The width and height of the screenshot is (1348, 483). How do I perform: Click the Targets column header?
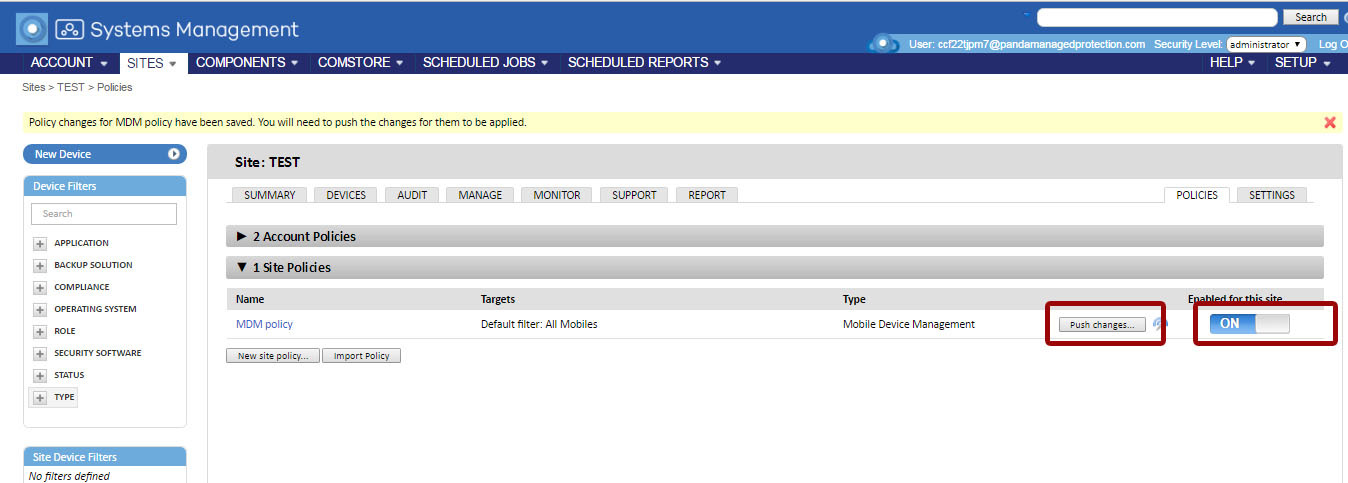498,299
